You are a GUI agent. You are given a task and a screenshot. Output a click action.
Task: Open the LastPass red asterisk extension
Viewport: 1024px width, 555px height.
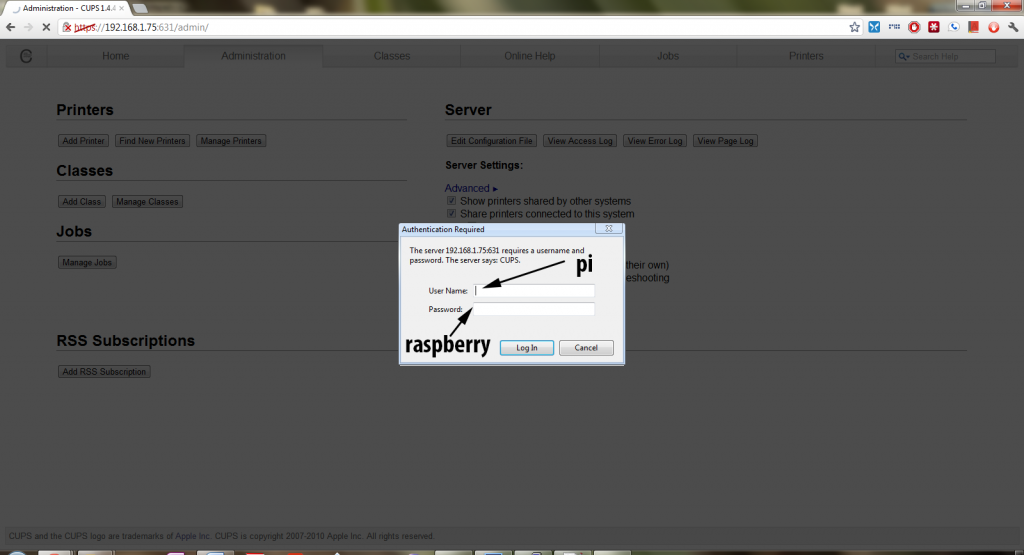point(934,27)
